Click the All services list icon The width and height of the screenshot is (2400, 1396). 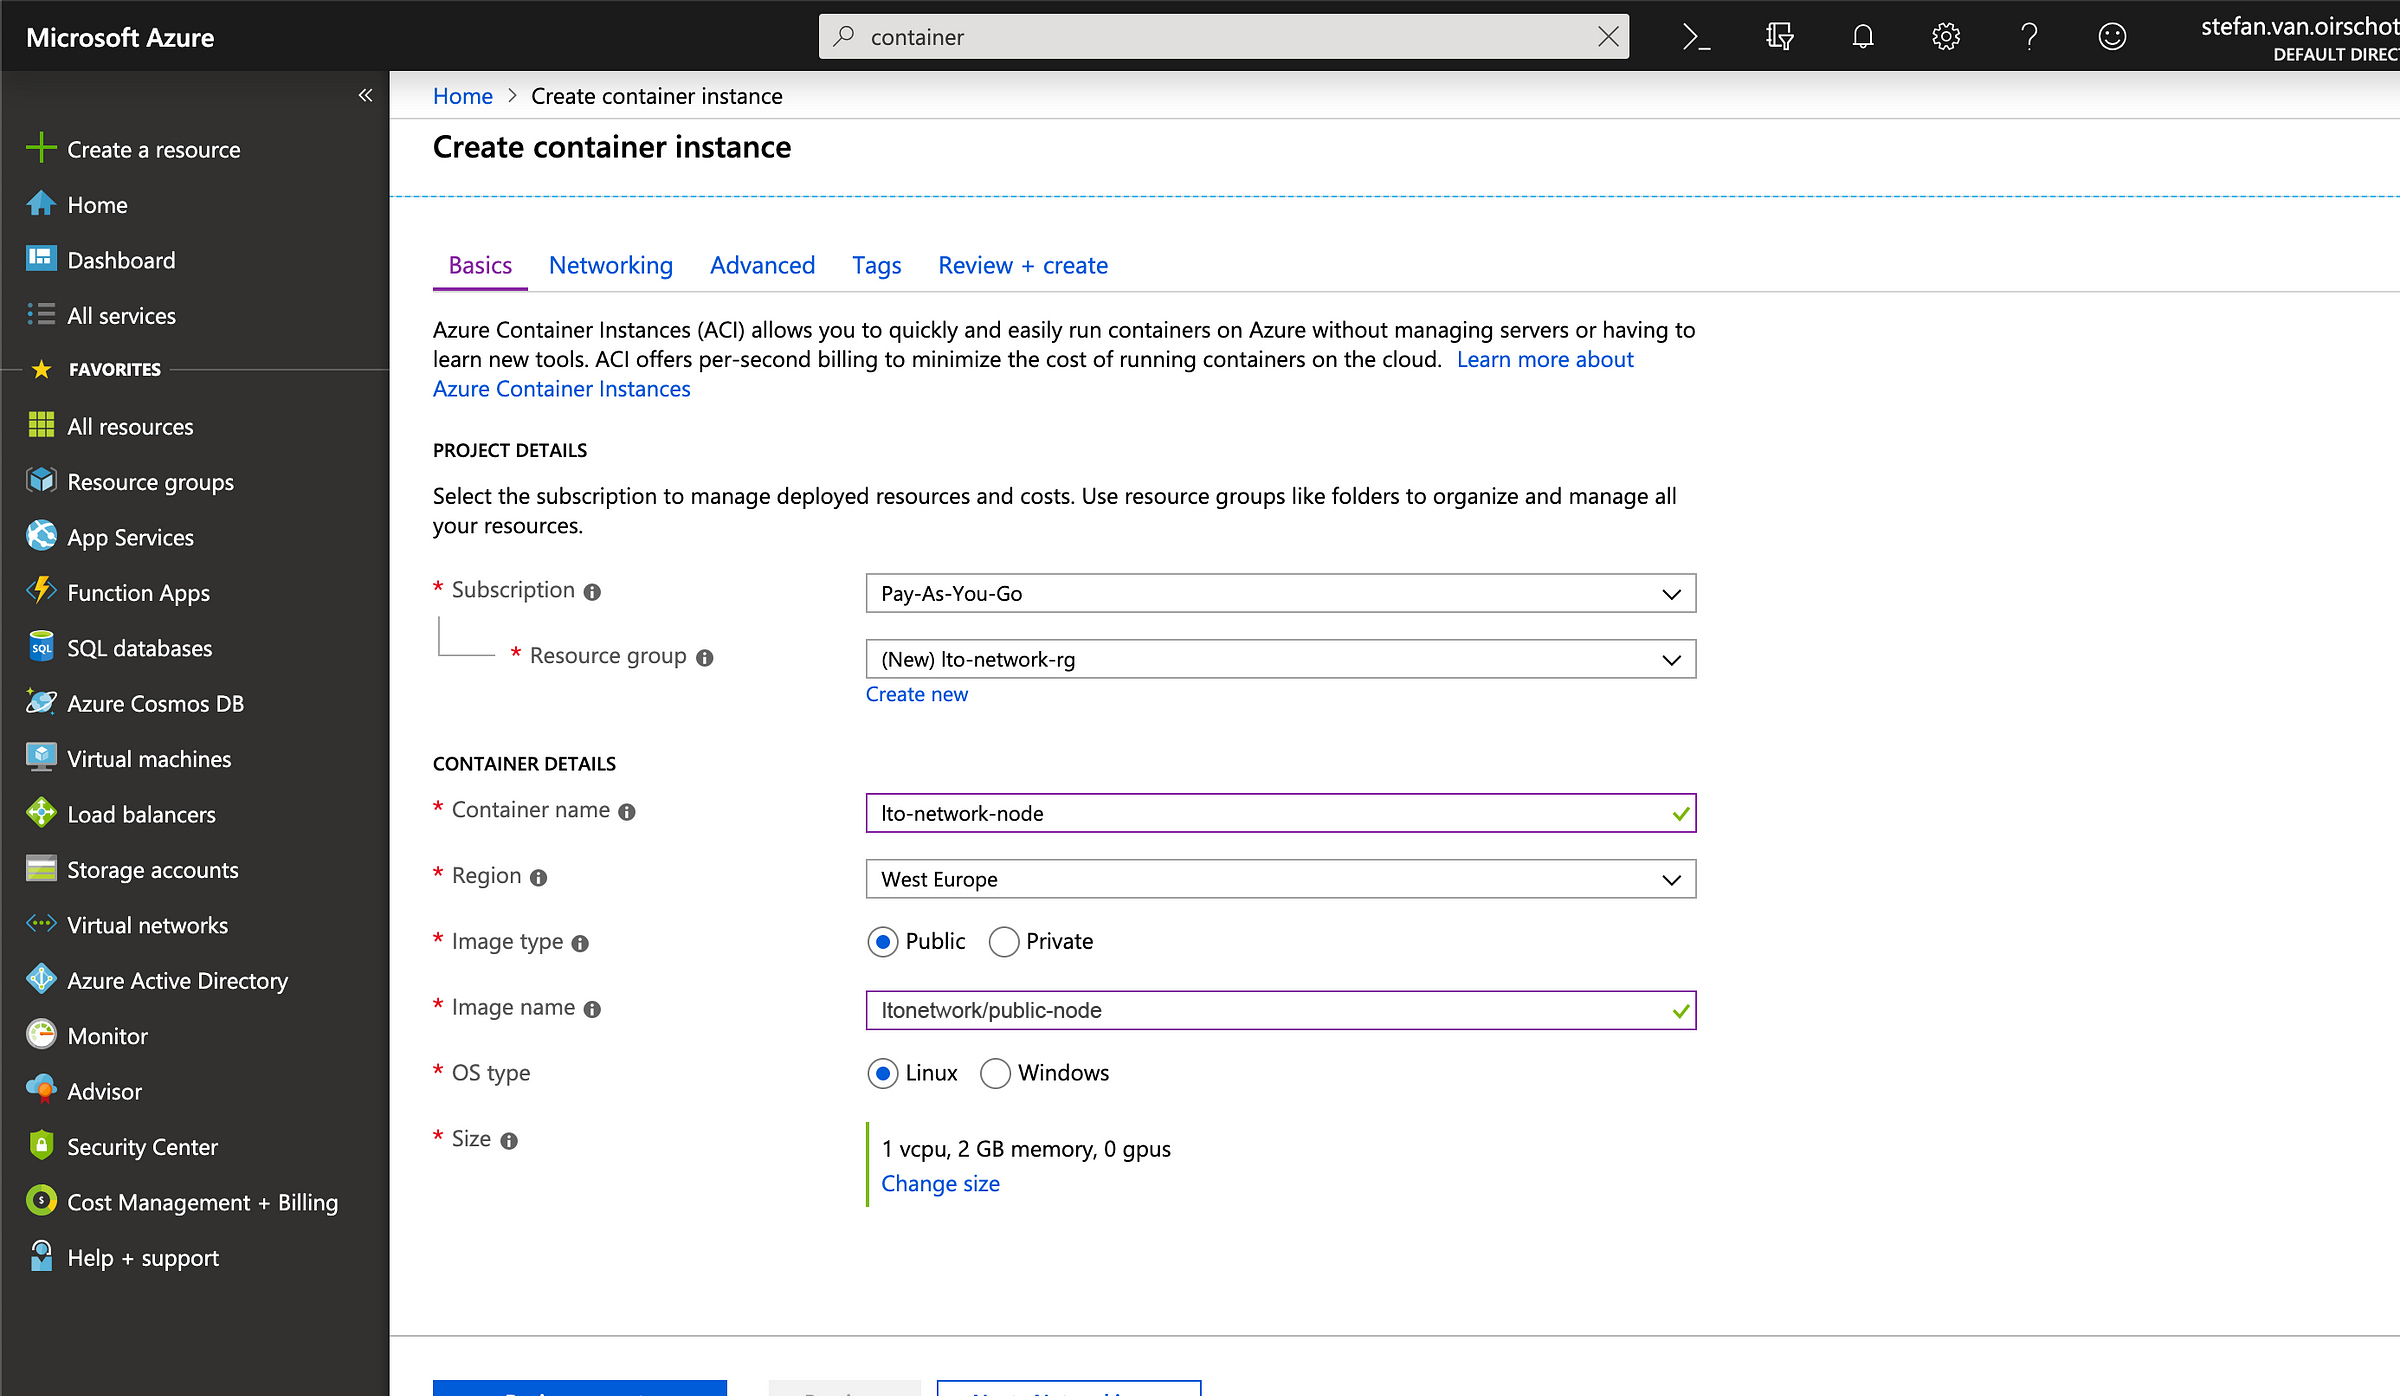click(41, 315)
